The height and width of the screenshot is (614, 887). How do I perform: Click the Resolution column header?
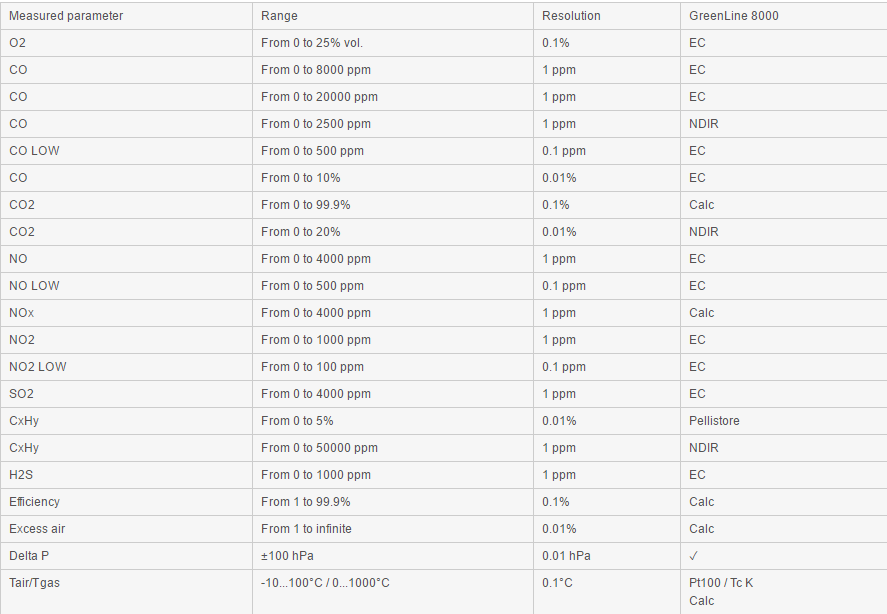(x=571, y=16)
